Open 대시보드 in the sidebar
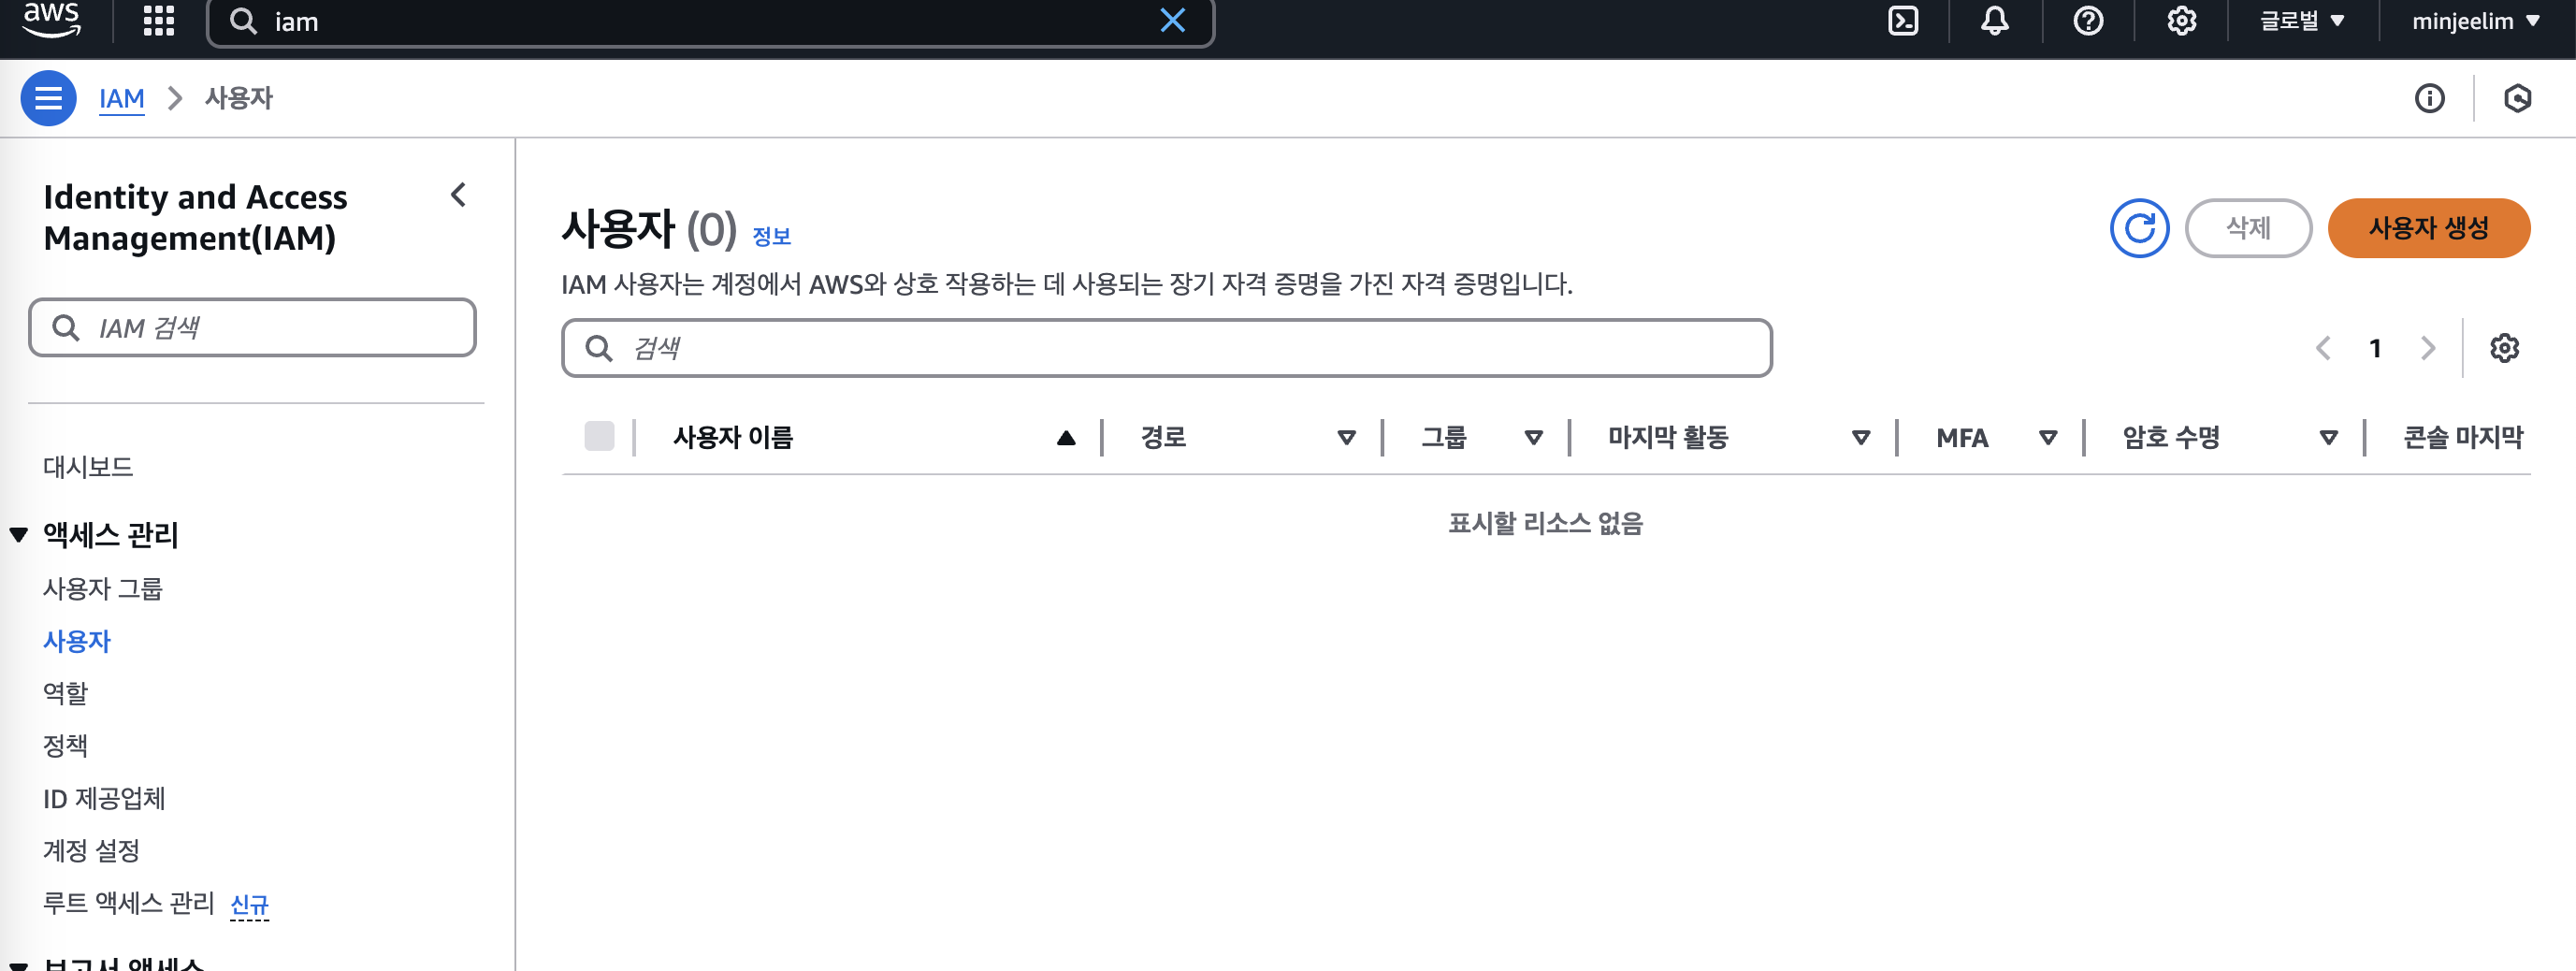 pyautogui.click(x=88, y=467)
